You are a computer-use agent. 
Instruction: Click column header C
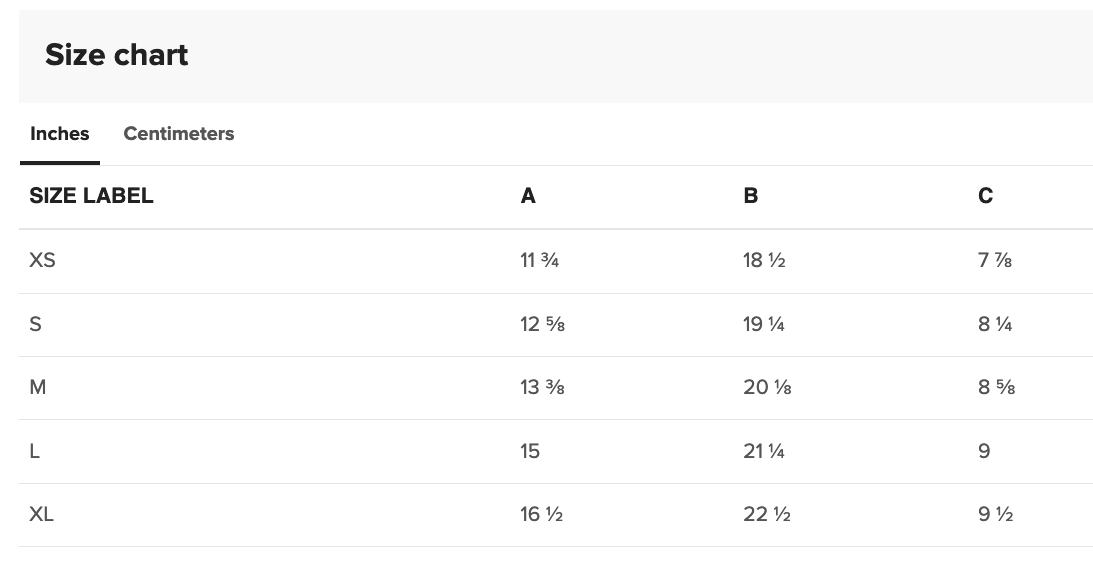pyautogui.click(x=985, y=196)
